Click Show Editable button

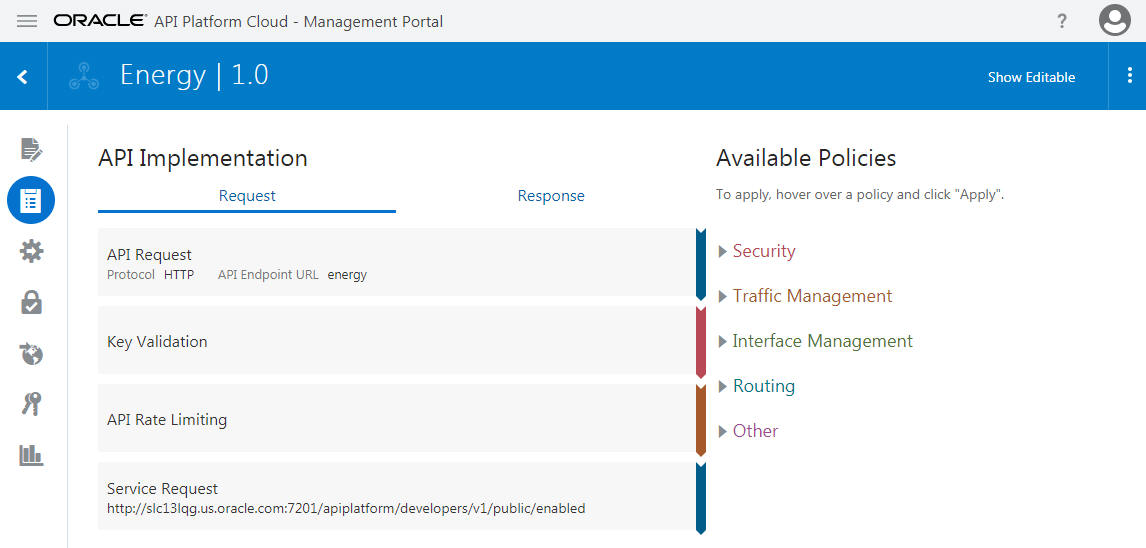tap(1031, 77)
